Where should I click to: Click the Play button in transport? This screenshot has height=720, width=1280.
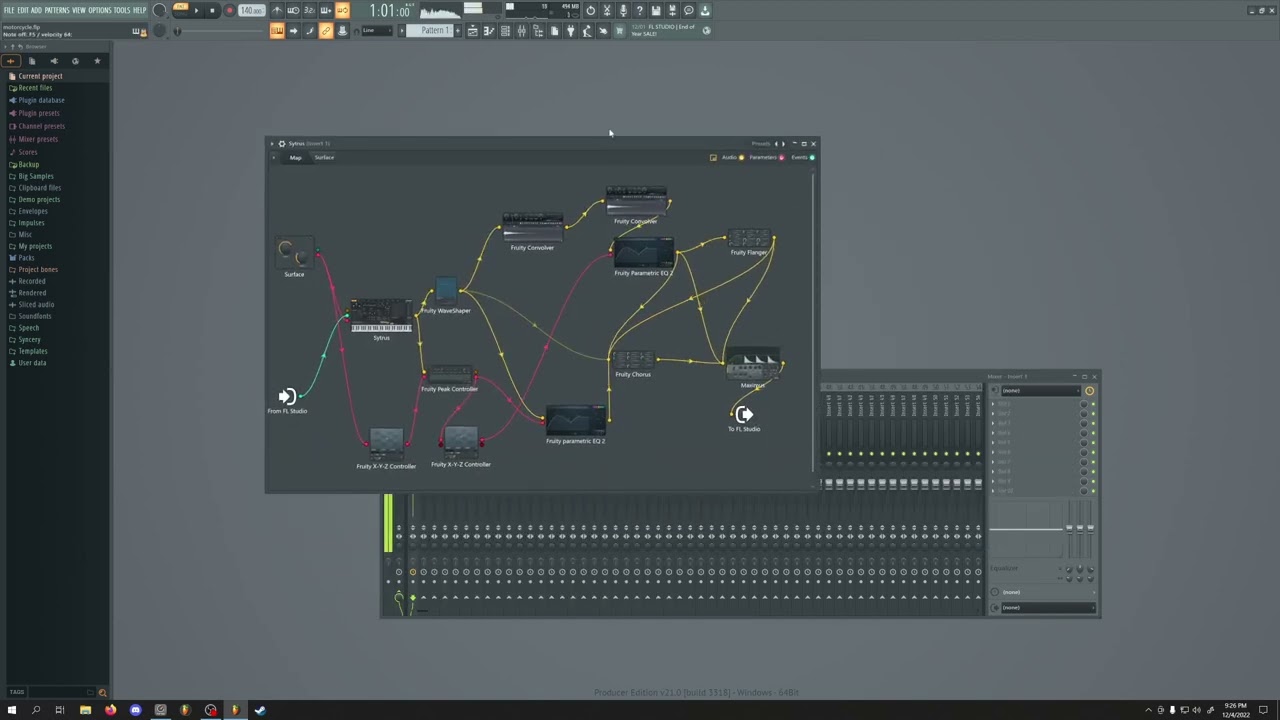[x=196, y=10]
